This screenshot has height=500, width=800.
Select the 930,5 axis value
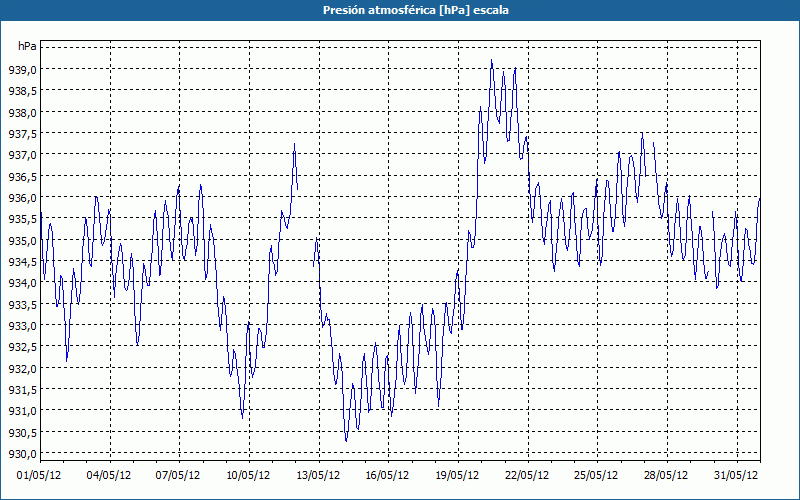coord(22,432)
